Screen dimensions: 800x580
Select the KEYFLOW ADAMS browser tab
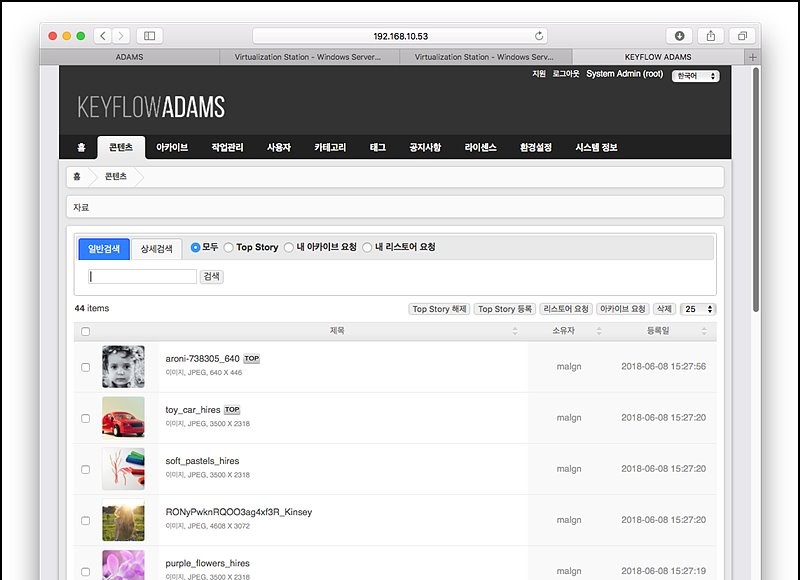658,57
